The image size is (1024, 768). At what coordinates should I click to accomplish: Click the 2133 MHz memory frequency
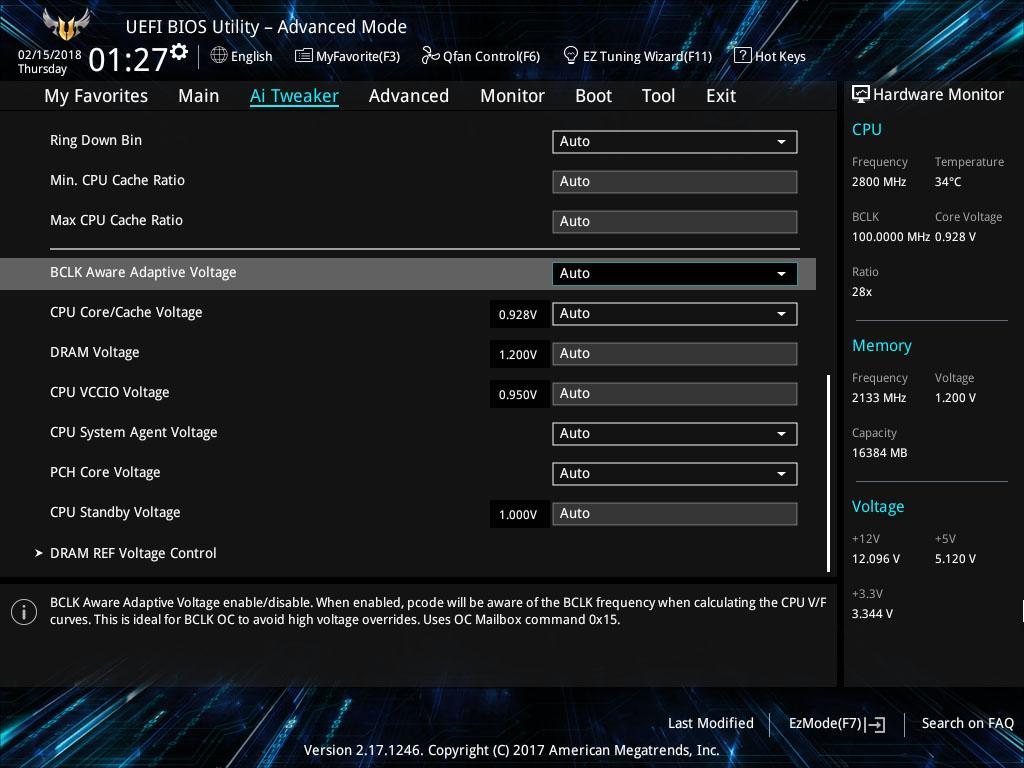pyautogui.click(x=879, y=398)
